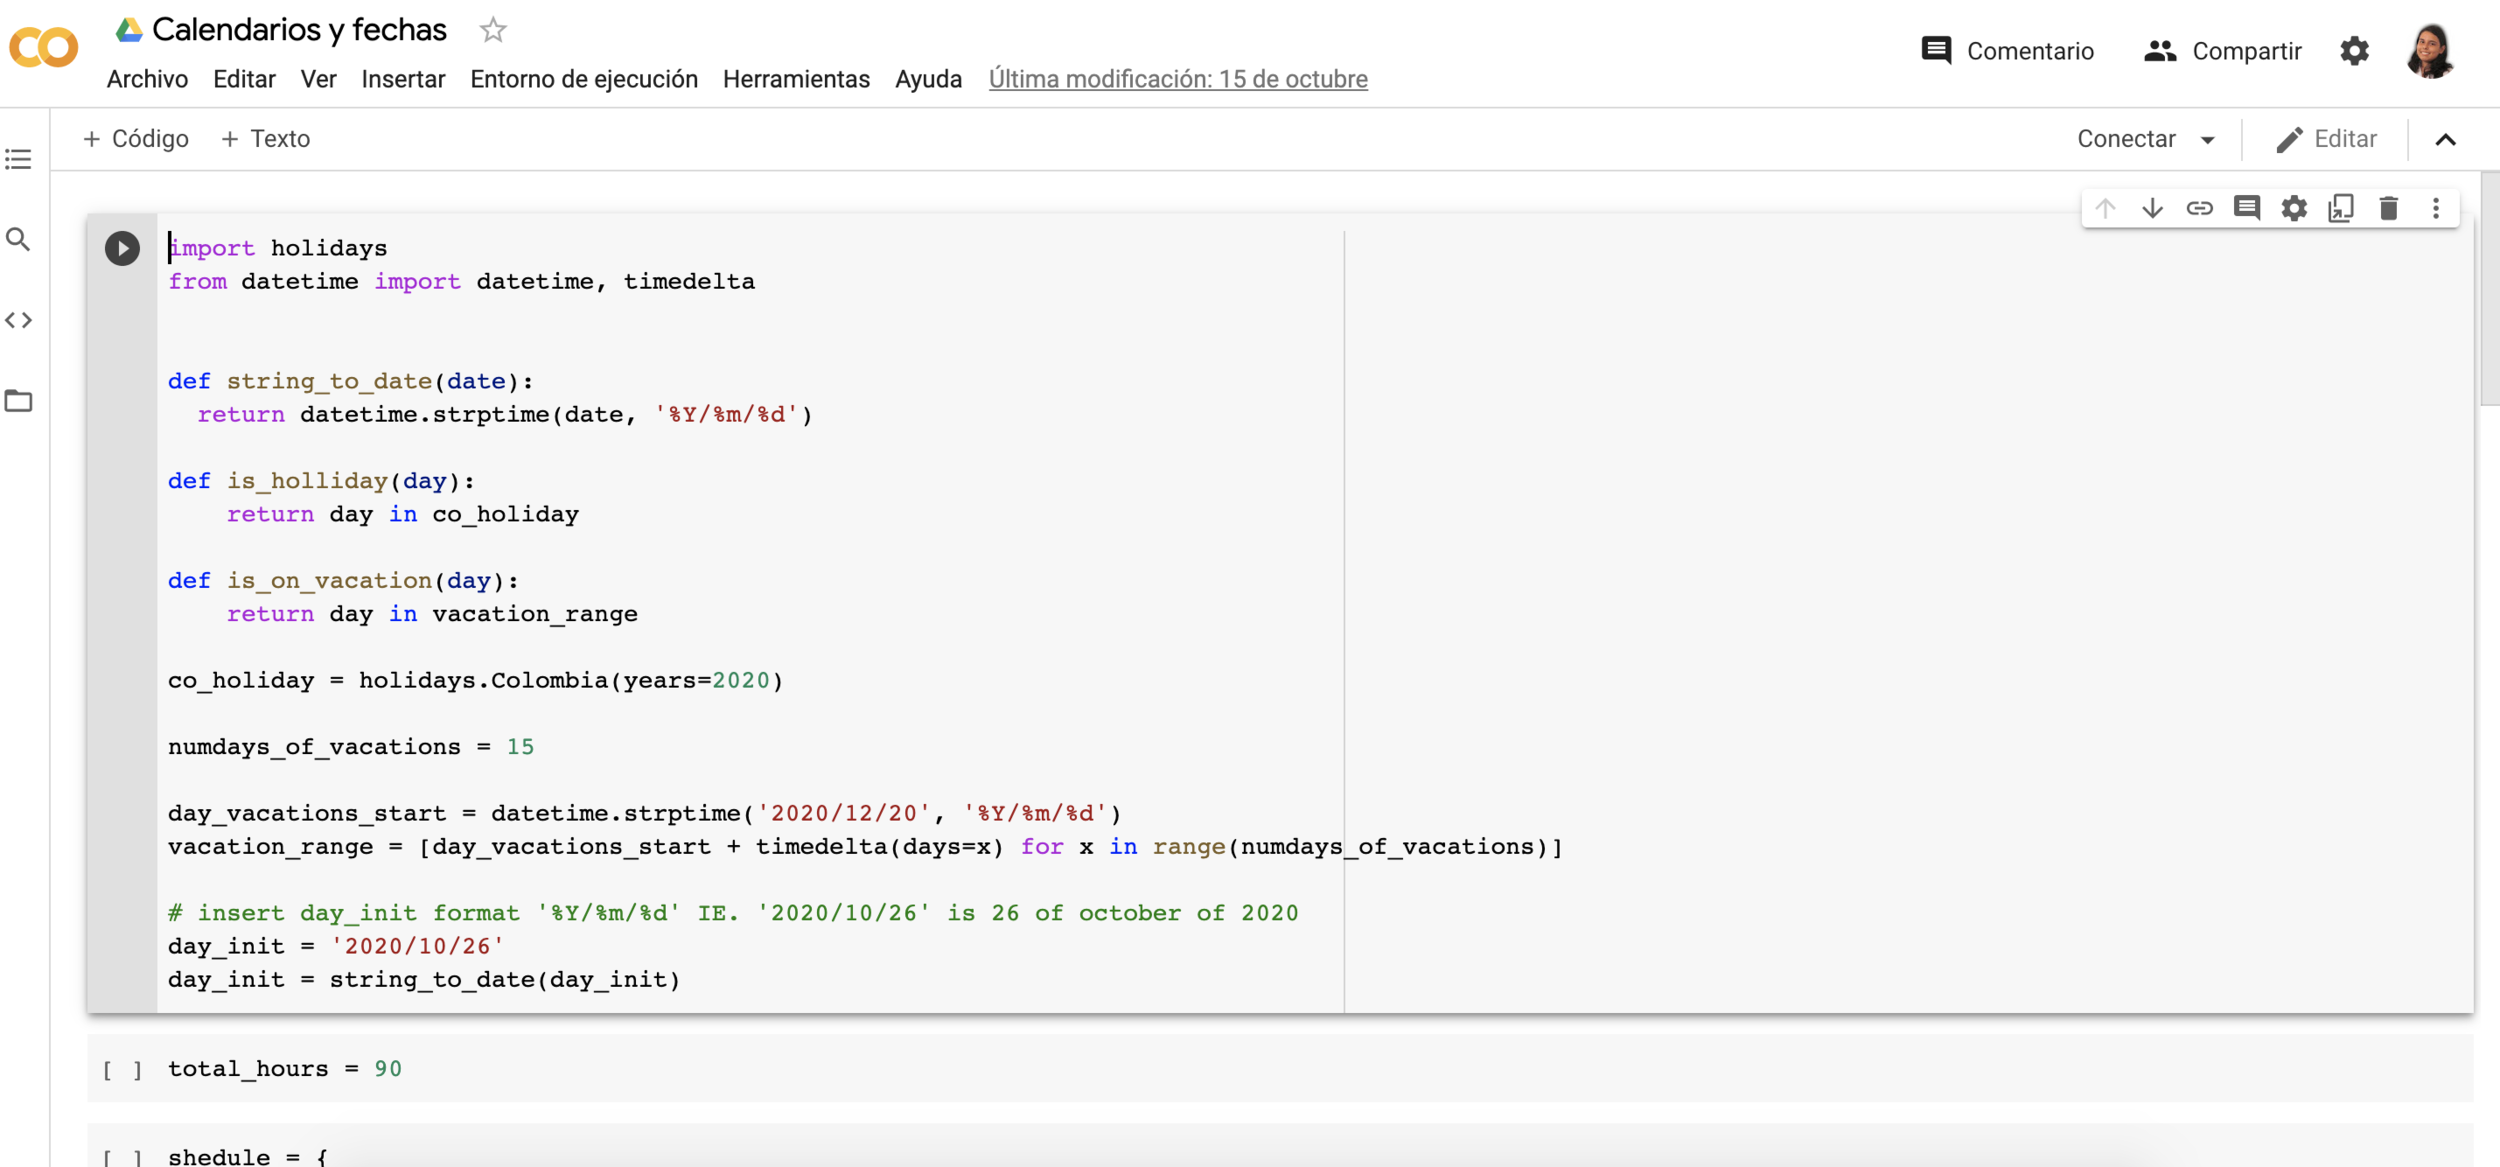
Task: Mirror cell in tab icon
Action: click(x=2341, y=208)
